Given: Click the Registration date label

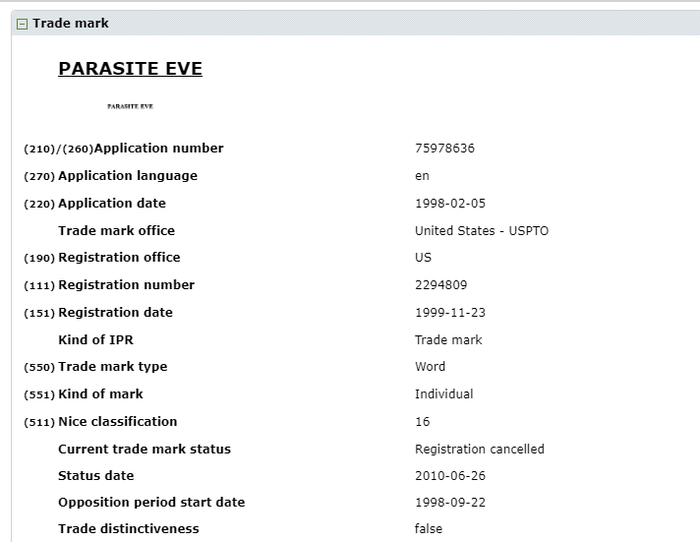Looking at the screenshot, I should point(115,313).
